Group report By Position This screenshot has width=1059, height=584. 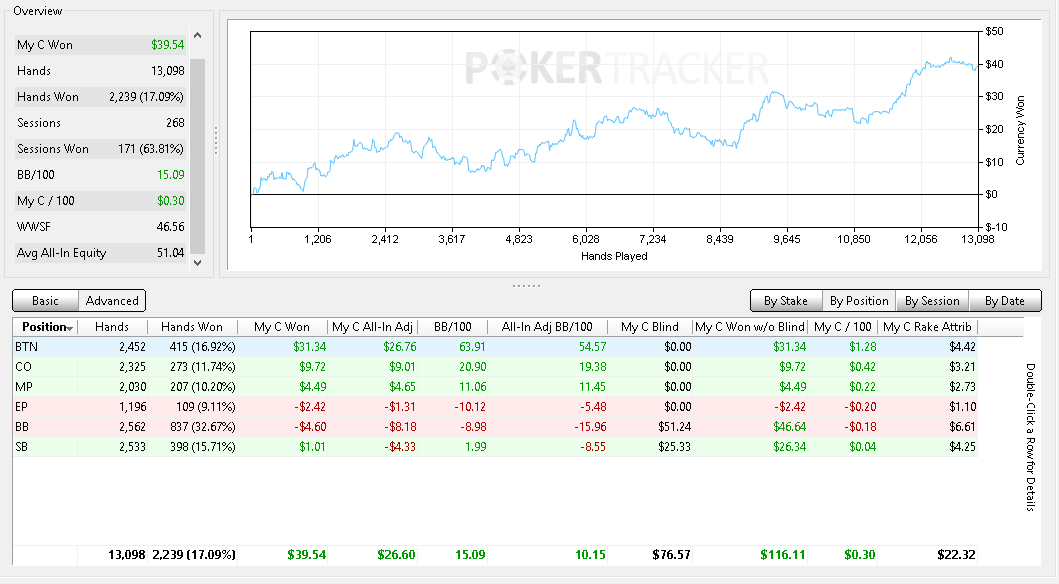(x=859, y=300)
